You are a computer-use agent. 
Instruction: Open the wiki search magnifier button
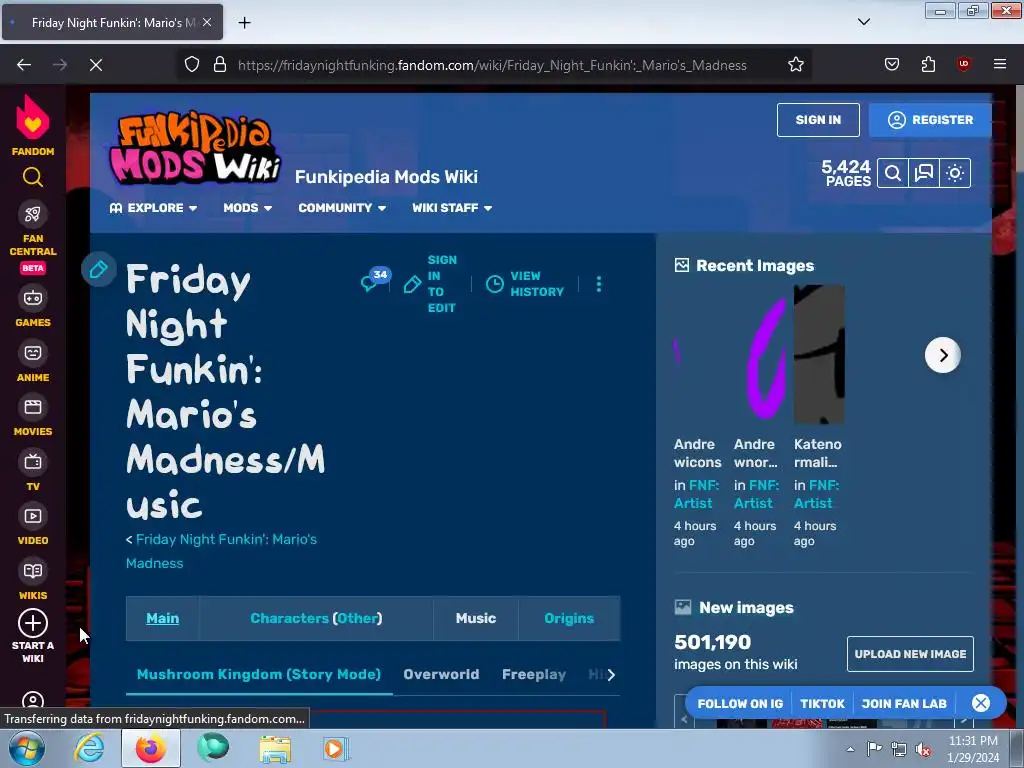click(893, 173)
